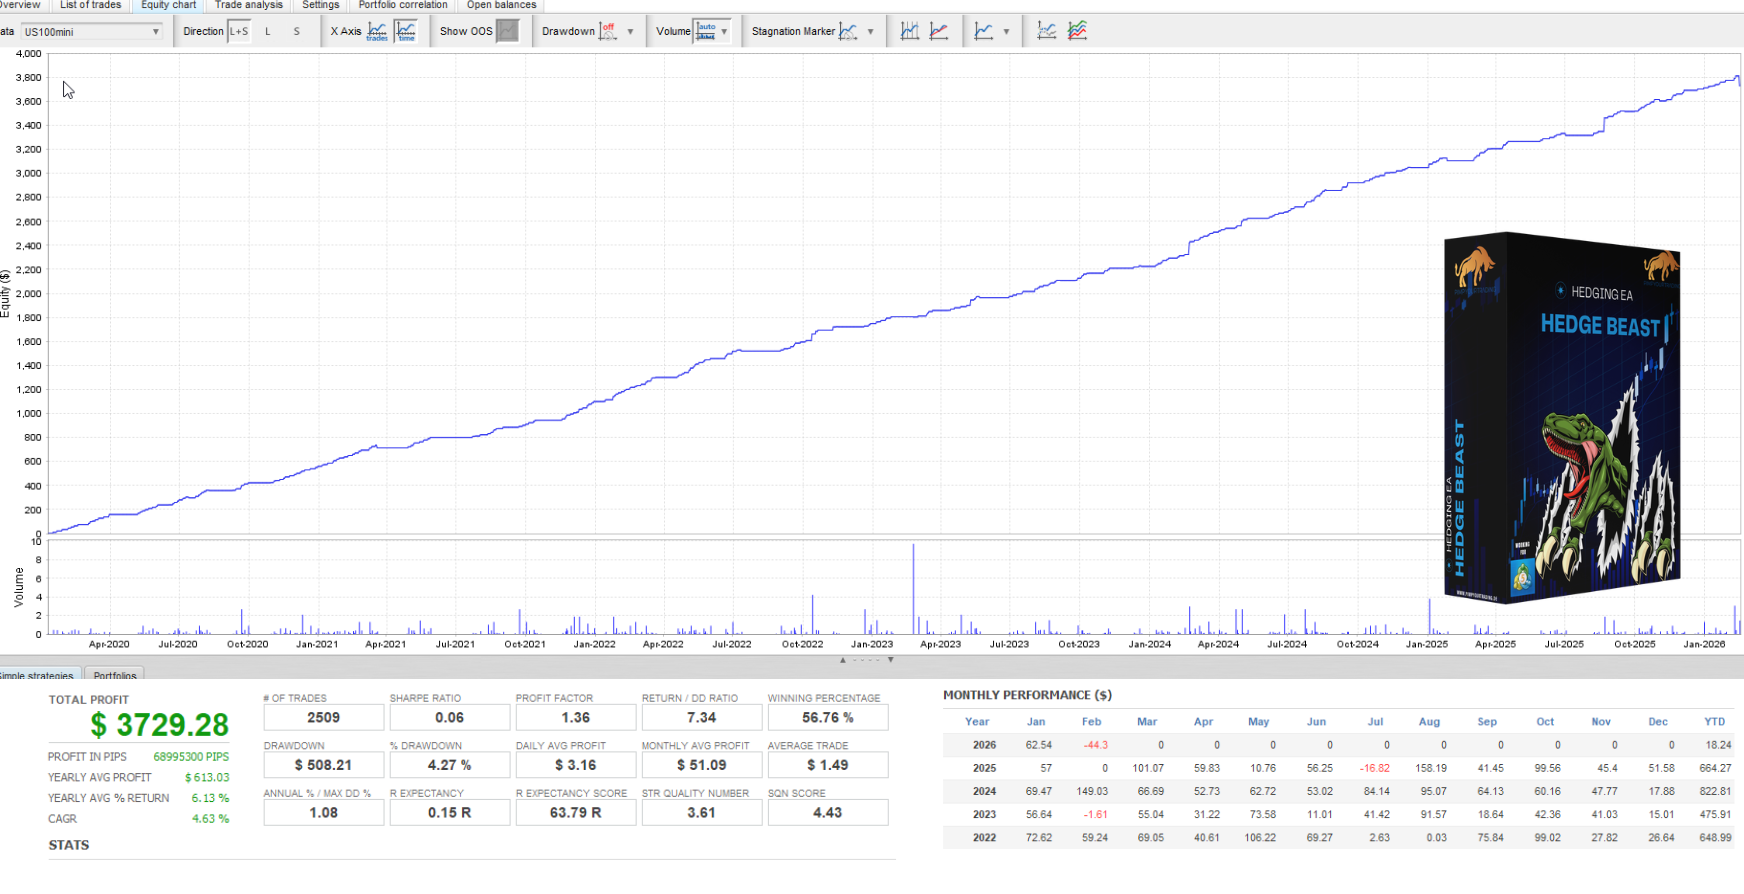Open the Portfolios tab
1744x894 pixels.
115,675
